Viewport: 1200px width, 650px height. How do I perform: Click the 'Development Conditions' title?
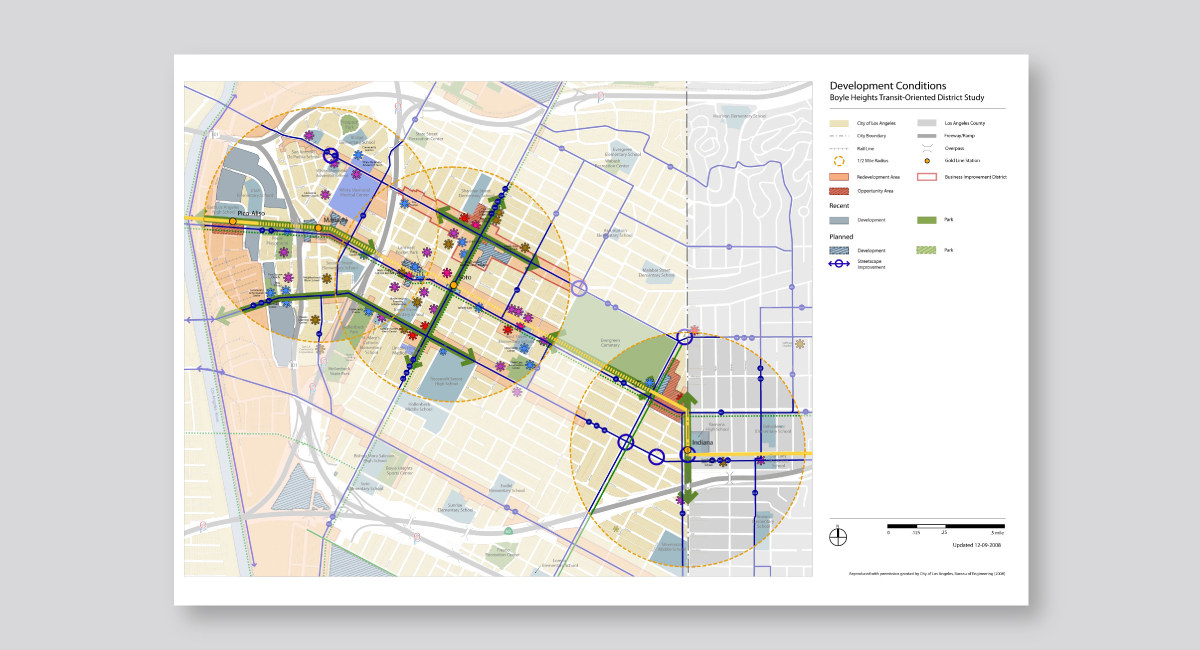(888, 86)
